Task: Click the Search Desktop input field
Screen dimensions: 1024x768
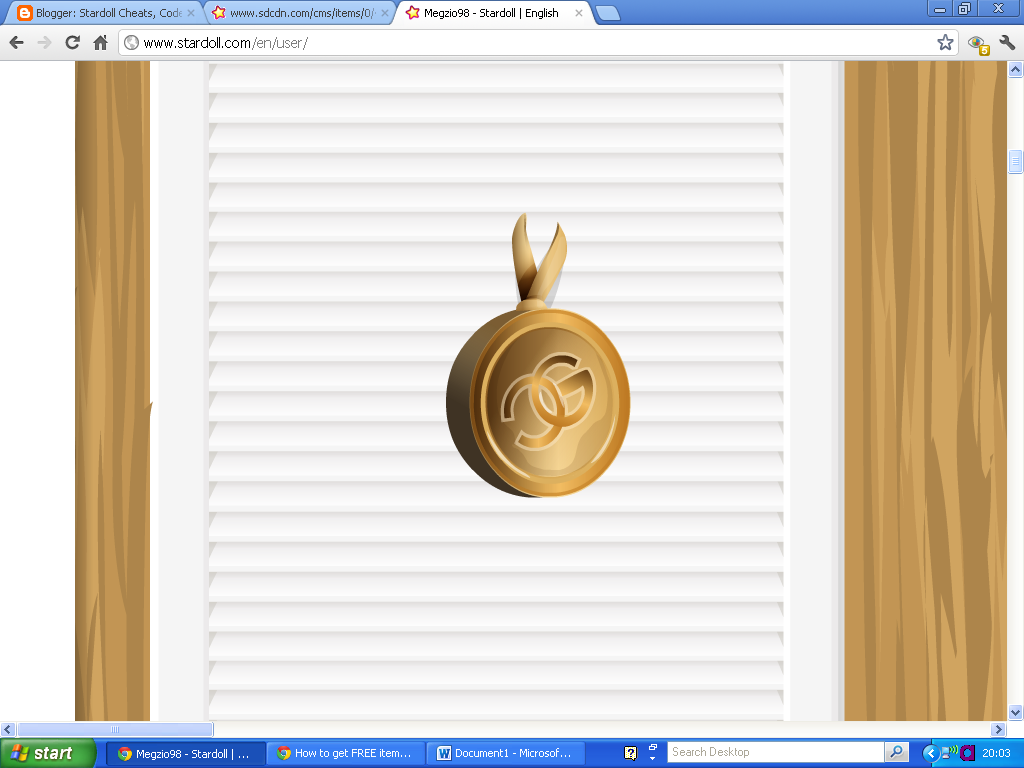Action: [x=776, y=752]
